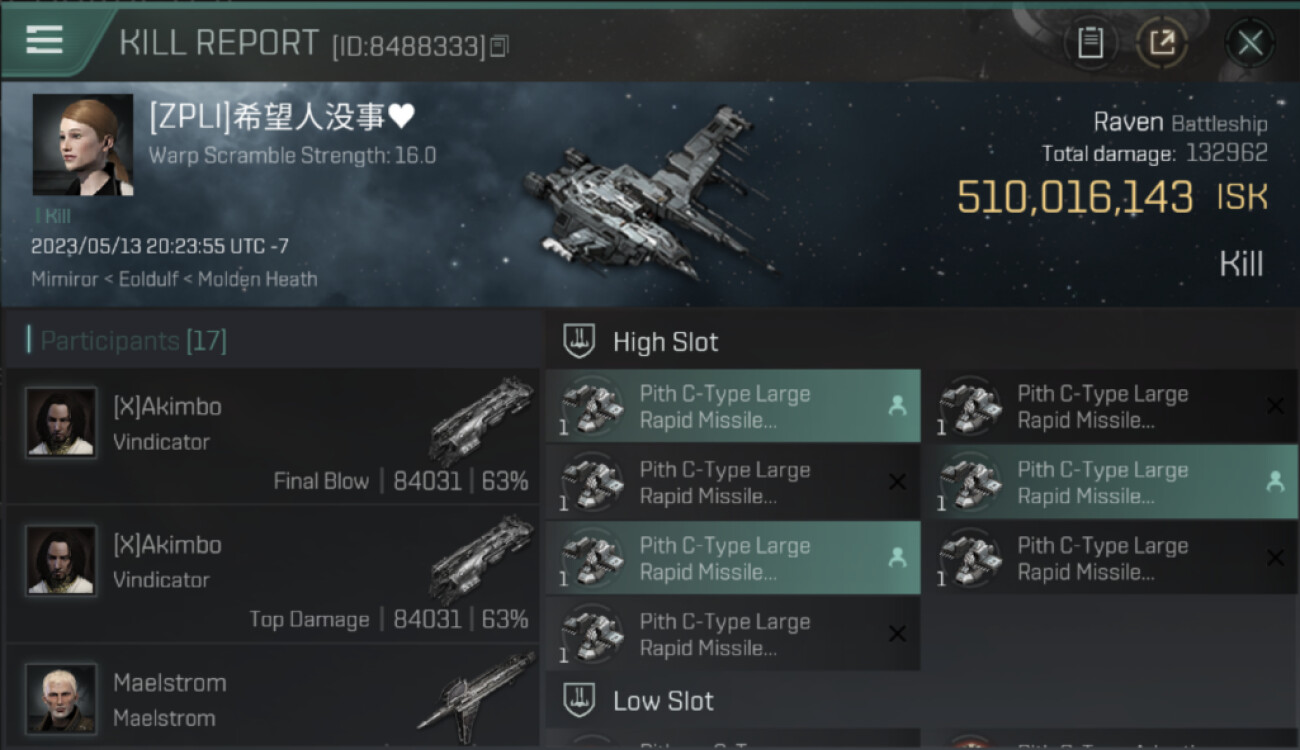Open the Mimiror location link
This screenshot has height=750, width=1300.
coord(64,279)
